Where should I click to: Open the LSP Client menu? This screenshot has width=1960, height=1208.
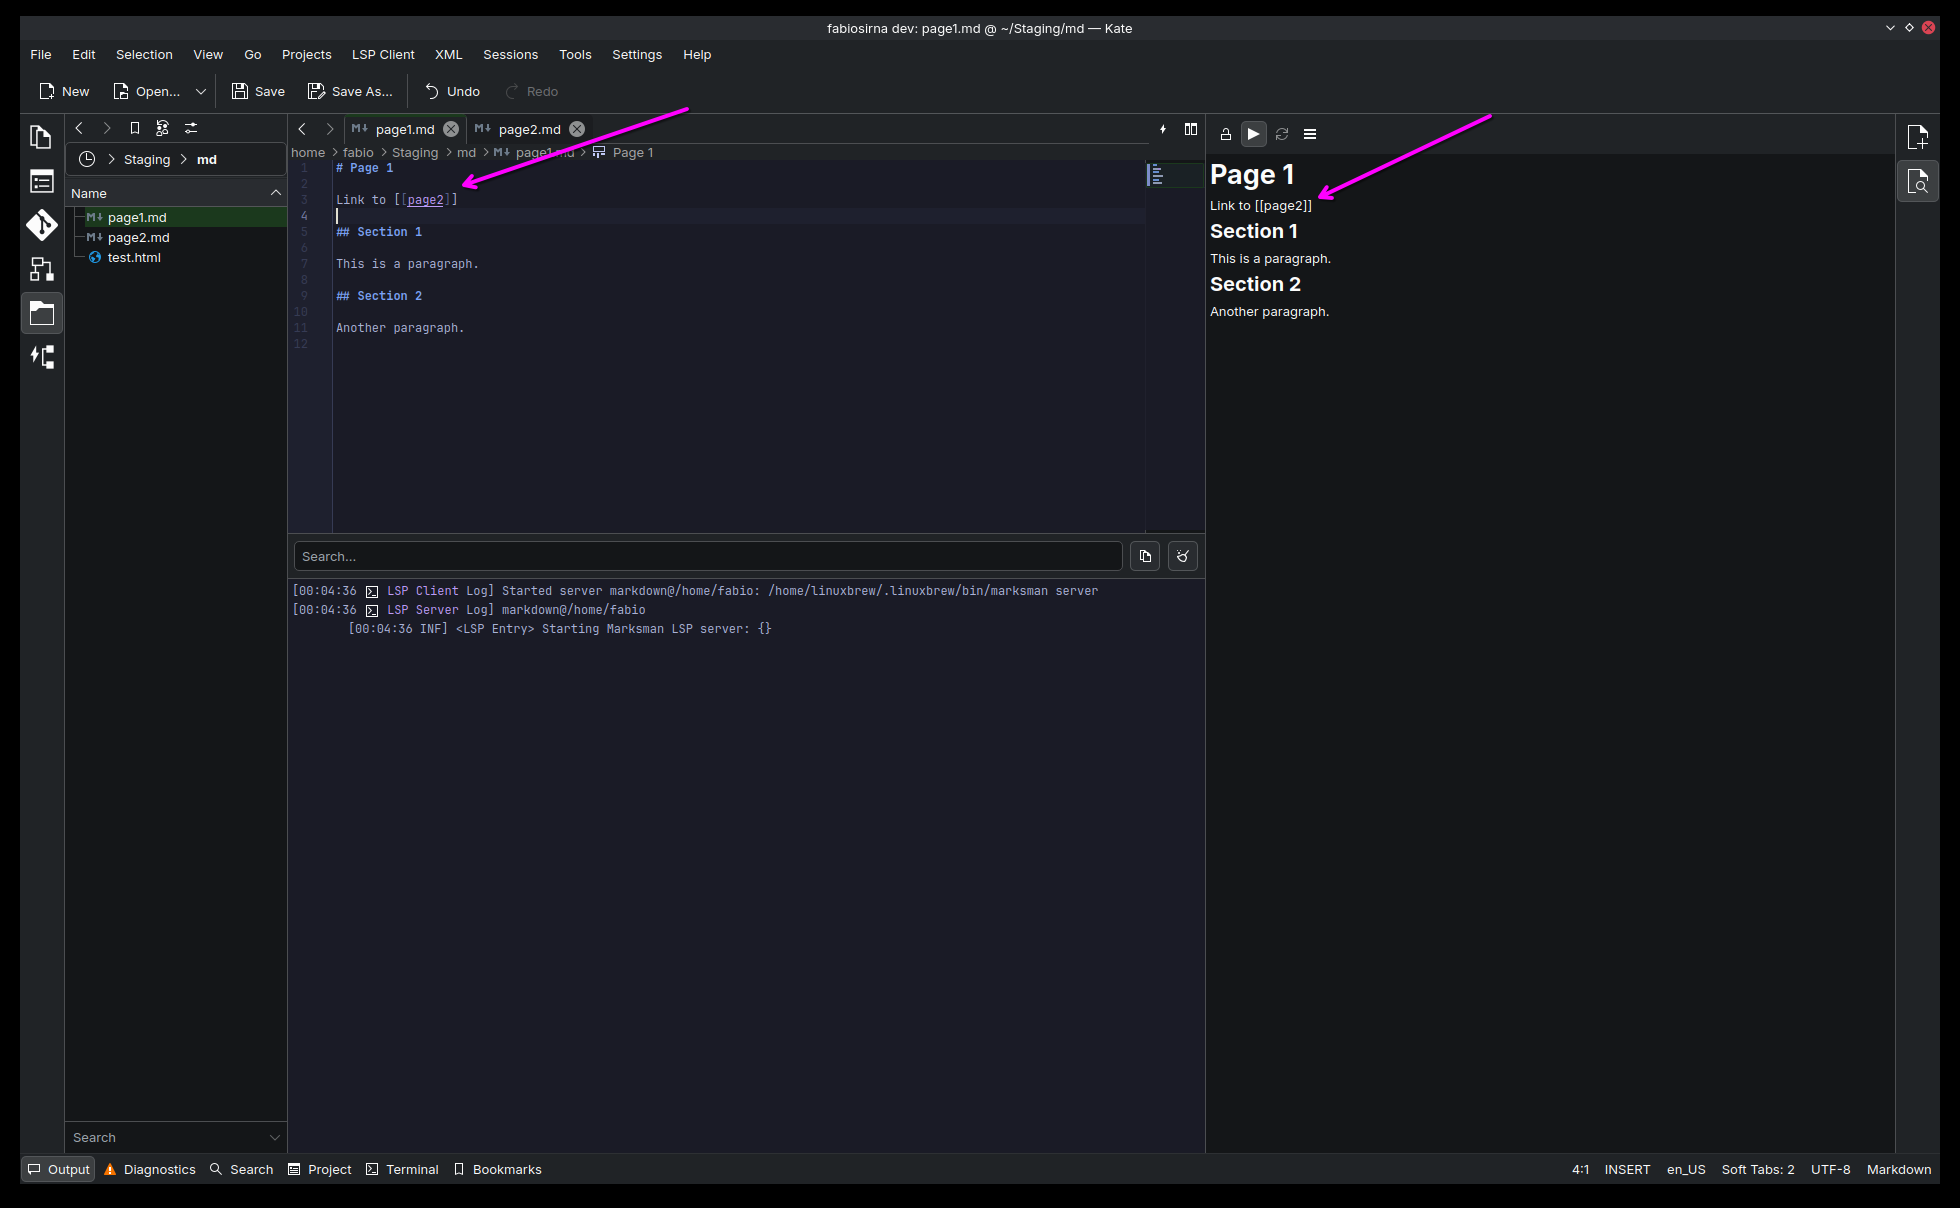[x=382, y=54]
